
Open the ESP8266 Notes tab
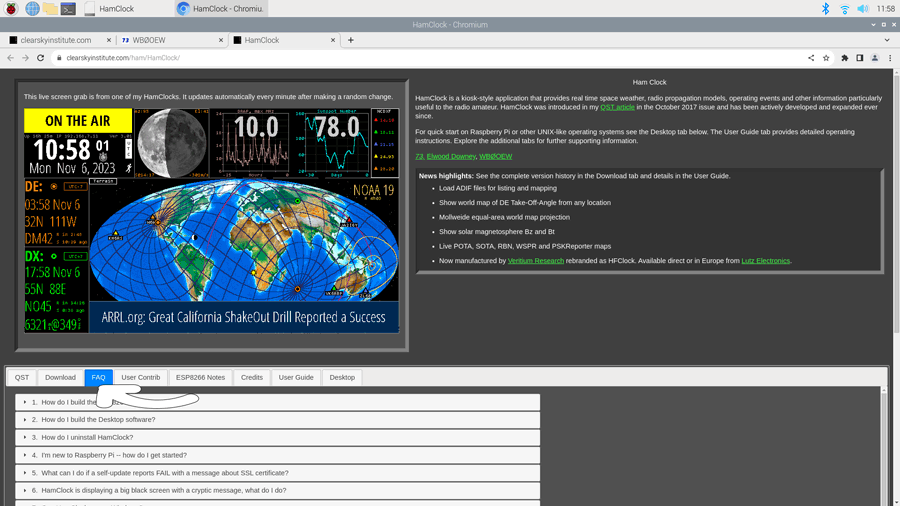point(200,377)
